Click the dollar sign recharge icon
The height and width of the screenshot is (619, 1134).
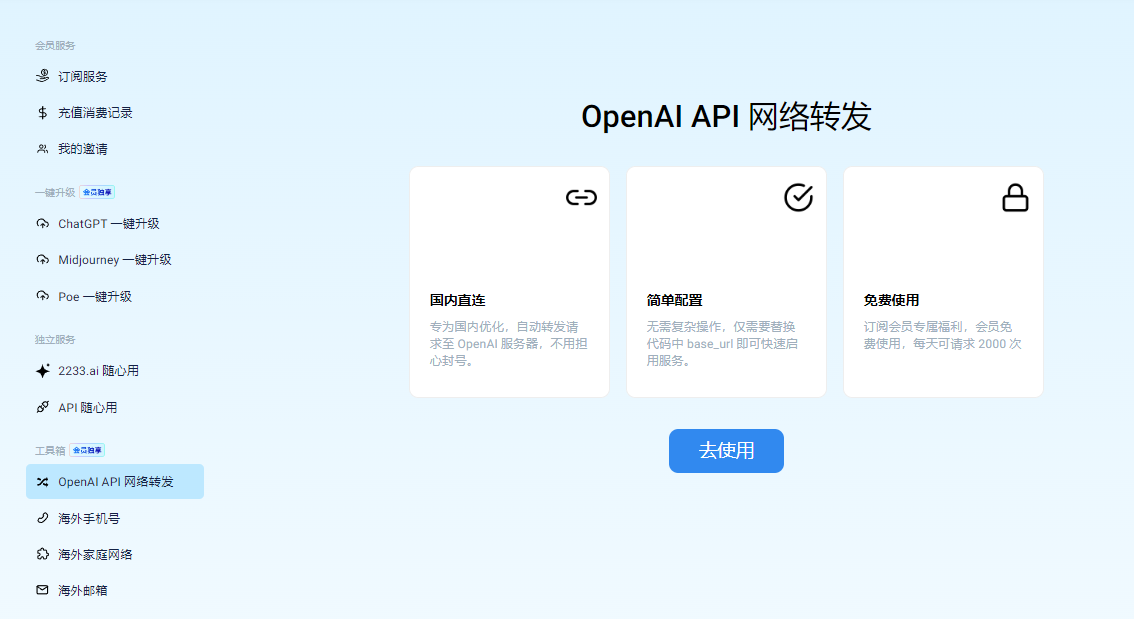[x=42, y=113]
